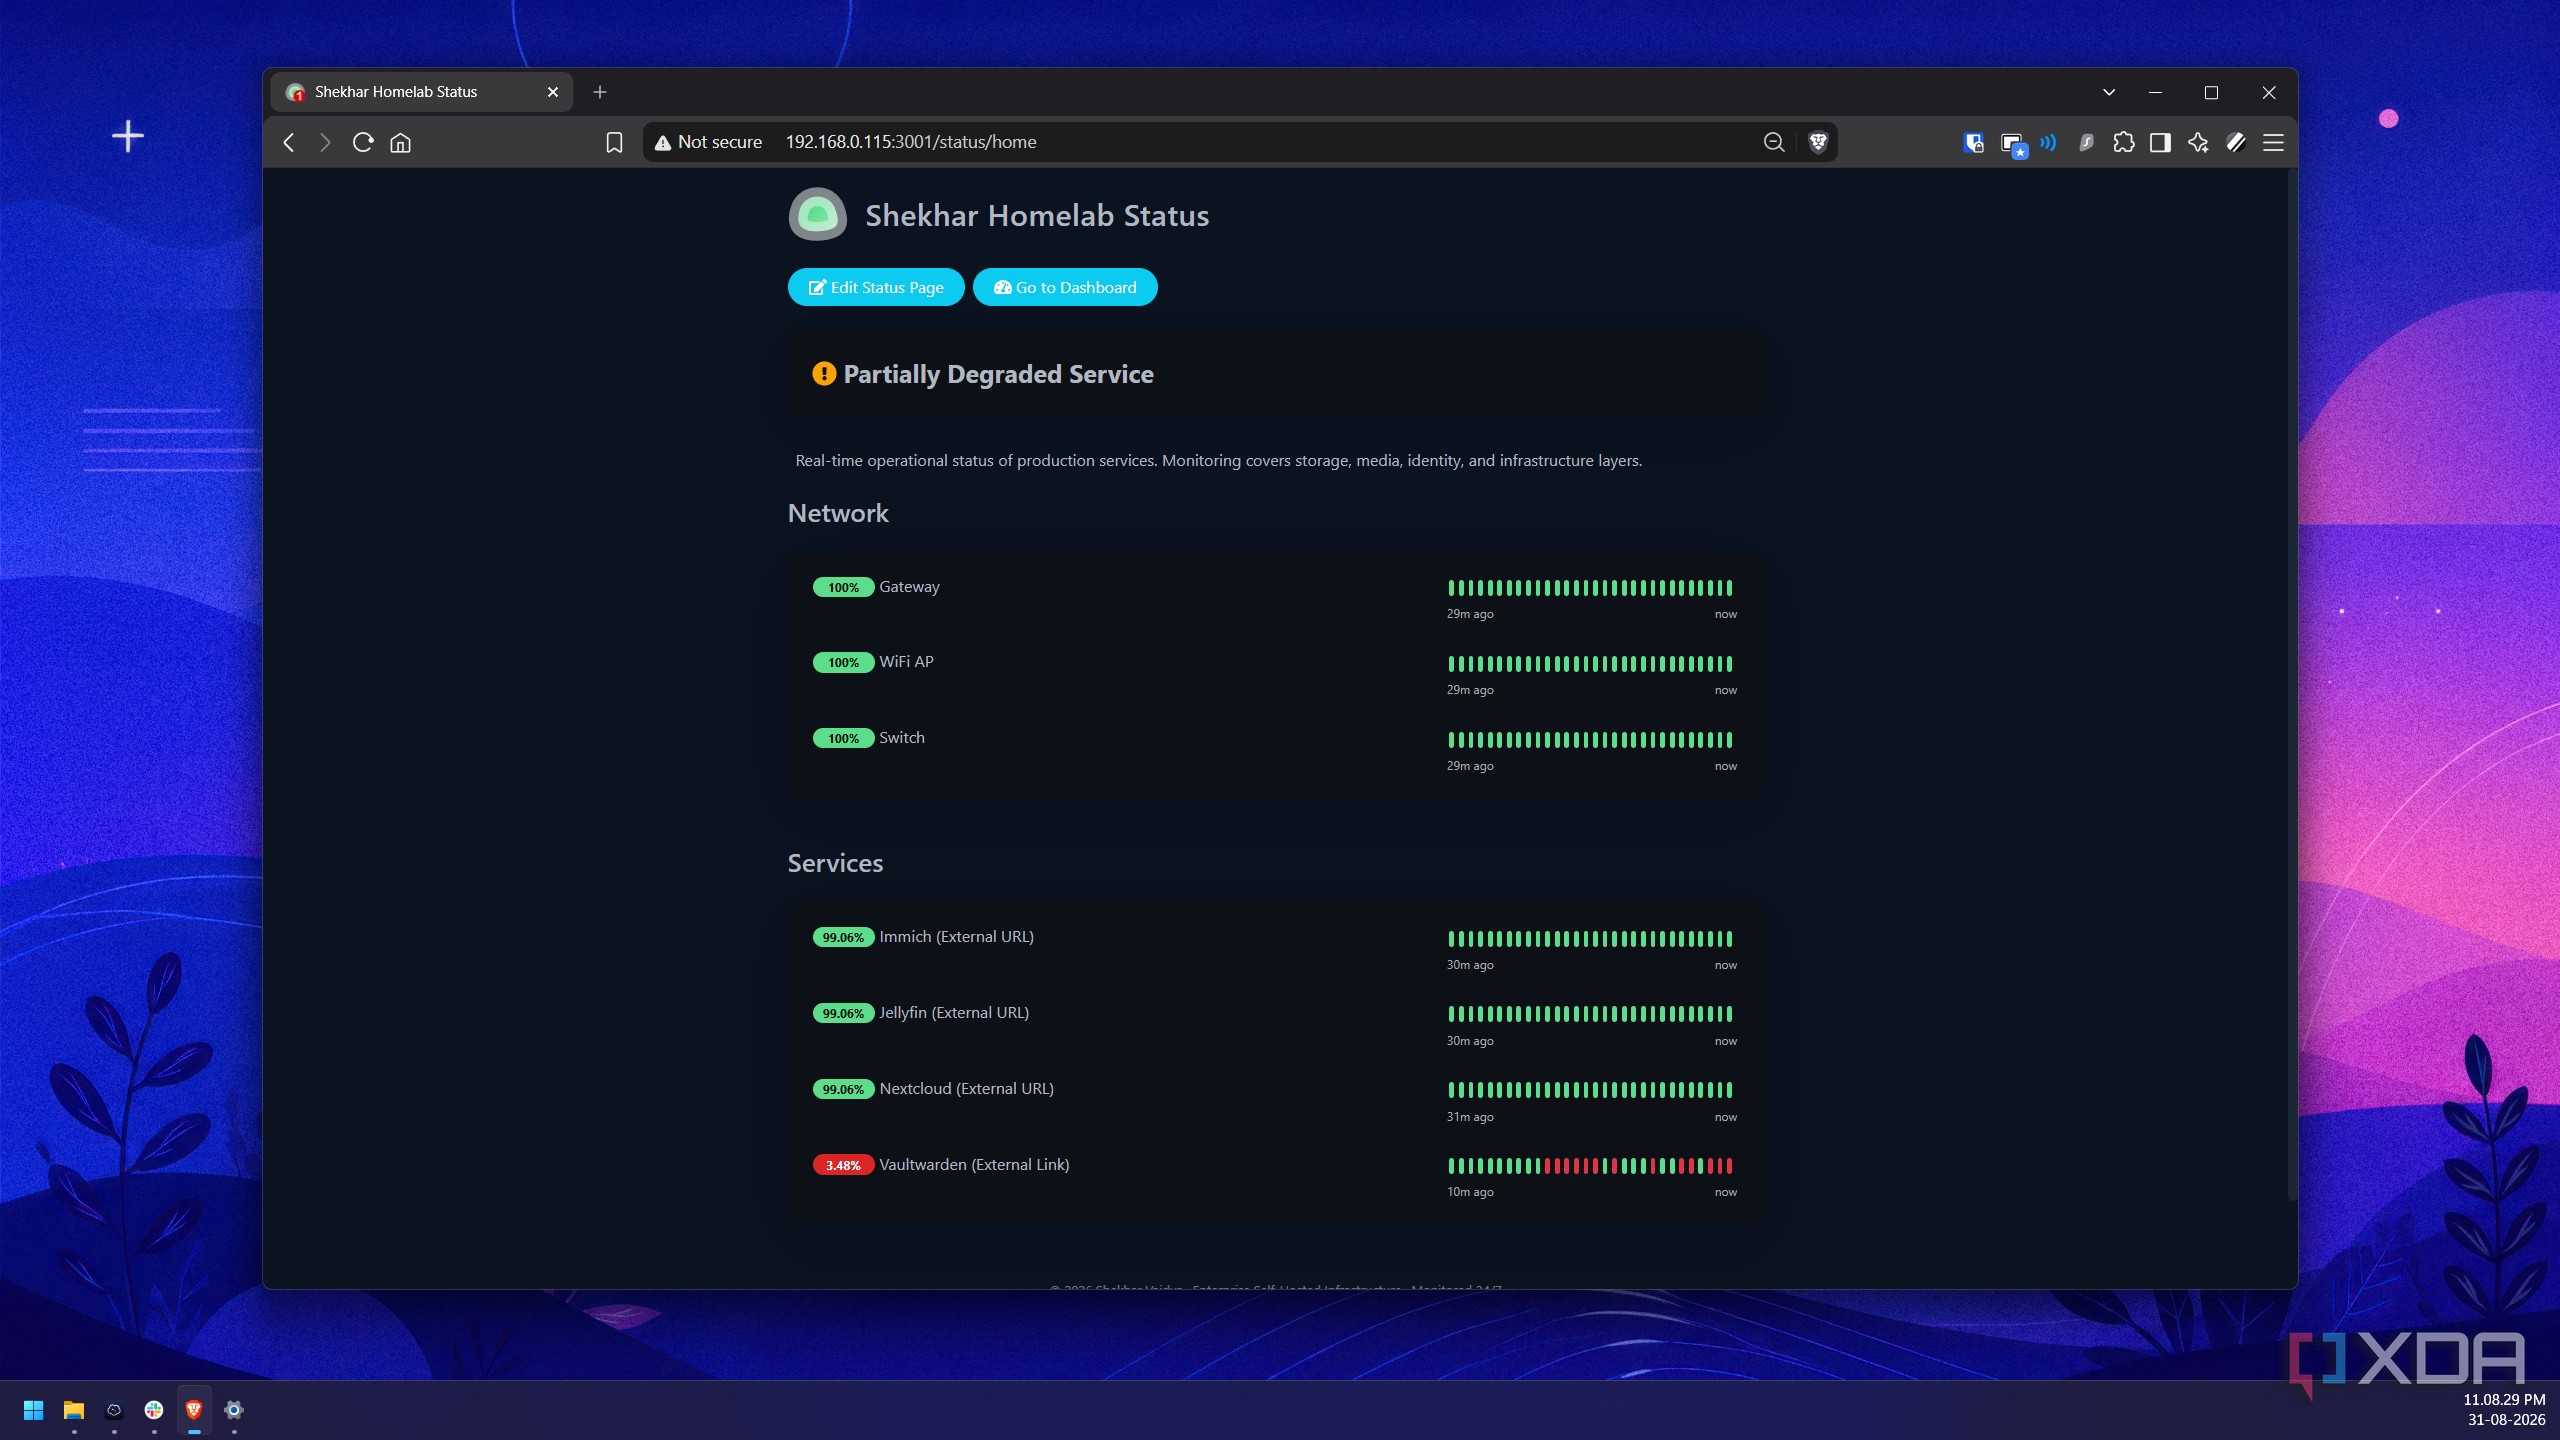This screenshot has width=2560, height=1440.
Task: Expand the tab search chevron
Action: [x=2109, y=92]
